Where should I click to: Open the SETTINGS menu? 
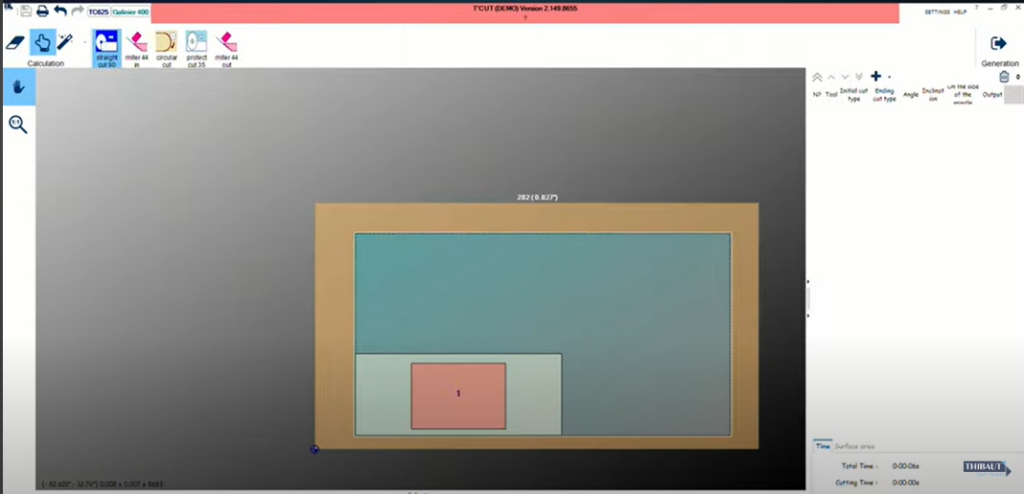936,12
